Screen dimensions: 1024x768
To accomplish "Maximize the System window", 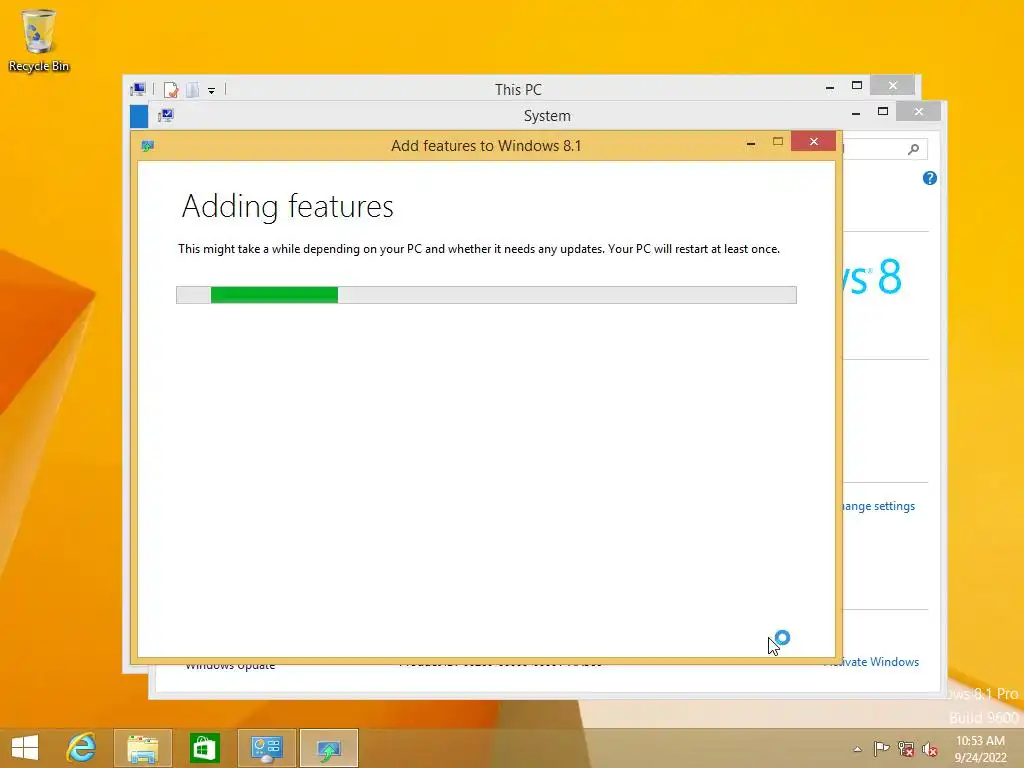I will 883,112.
